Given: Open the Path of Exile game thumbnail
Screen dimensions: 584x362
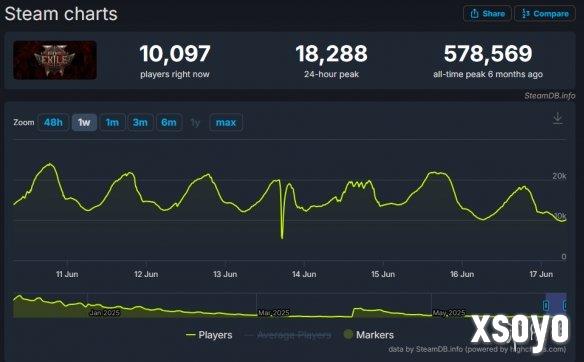Looking at the screenshot, I should coord(55,60).
